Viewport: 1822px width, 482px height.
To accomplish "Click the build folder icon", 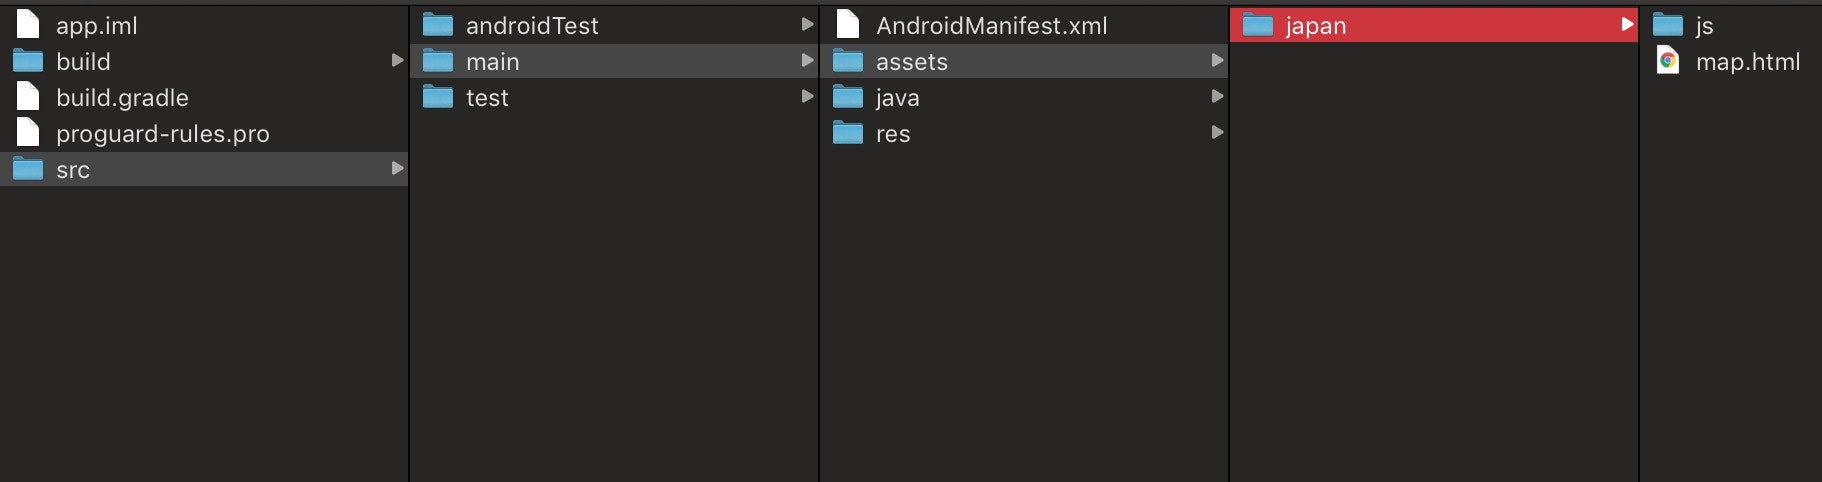I will click(28, 61).
